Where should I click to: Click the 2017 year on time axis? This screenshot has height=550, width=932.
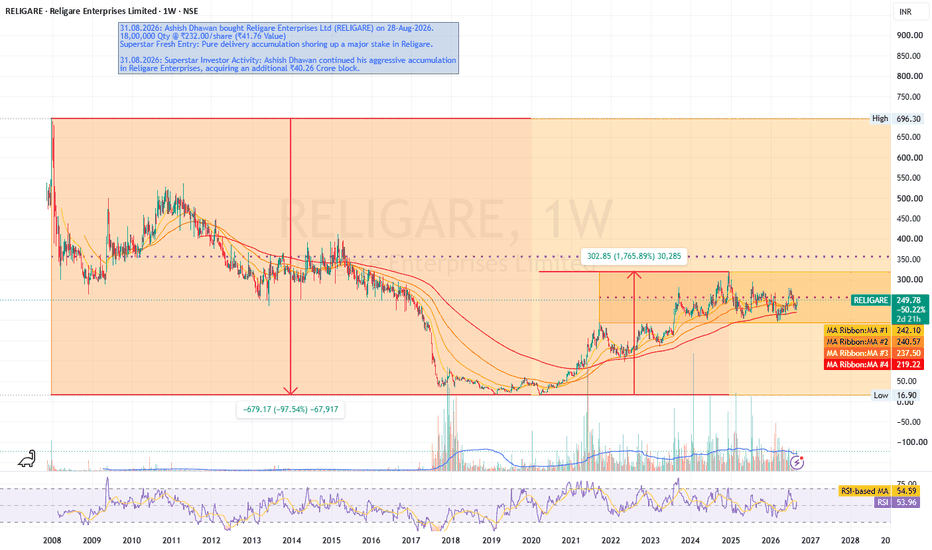[x=411, y=540]
